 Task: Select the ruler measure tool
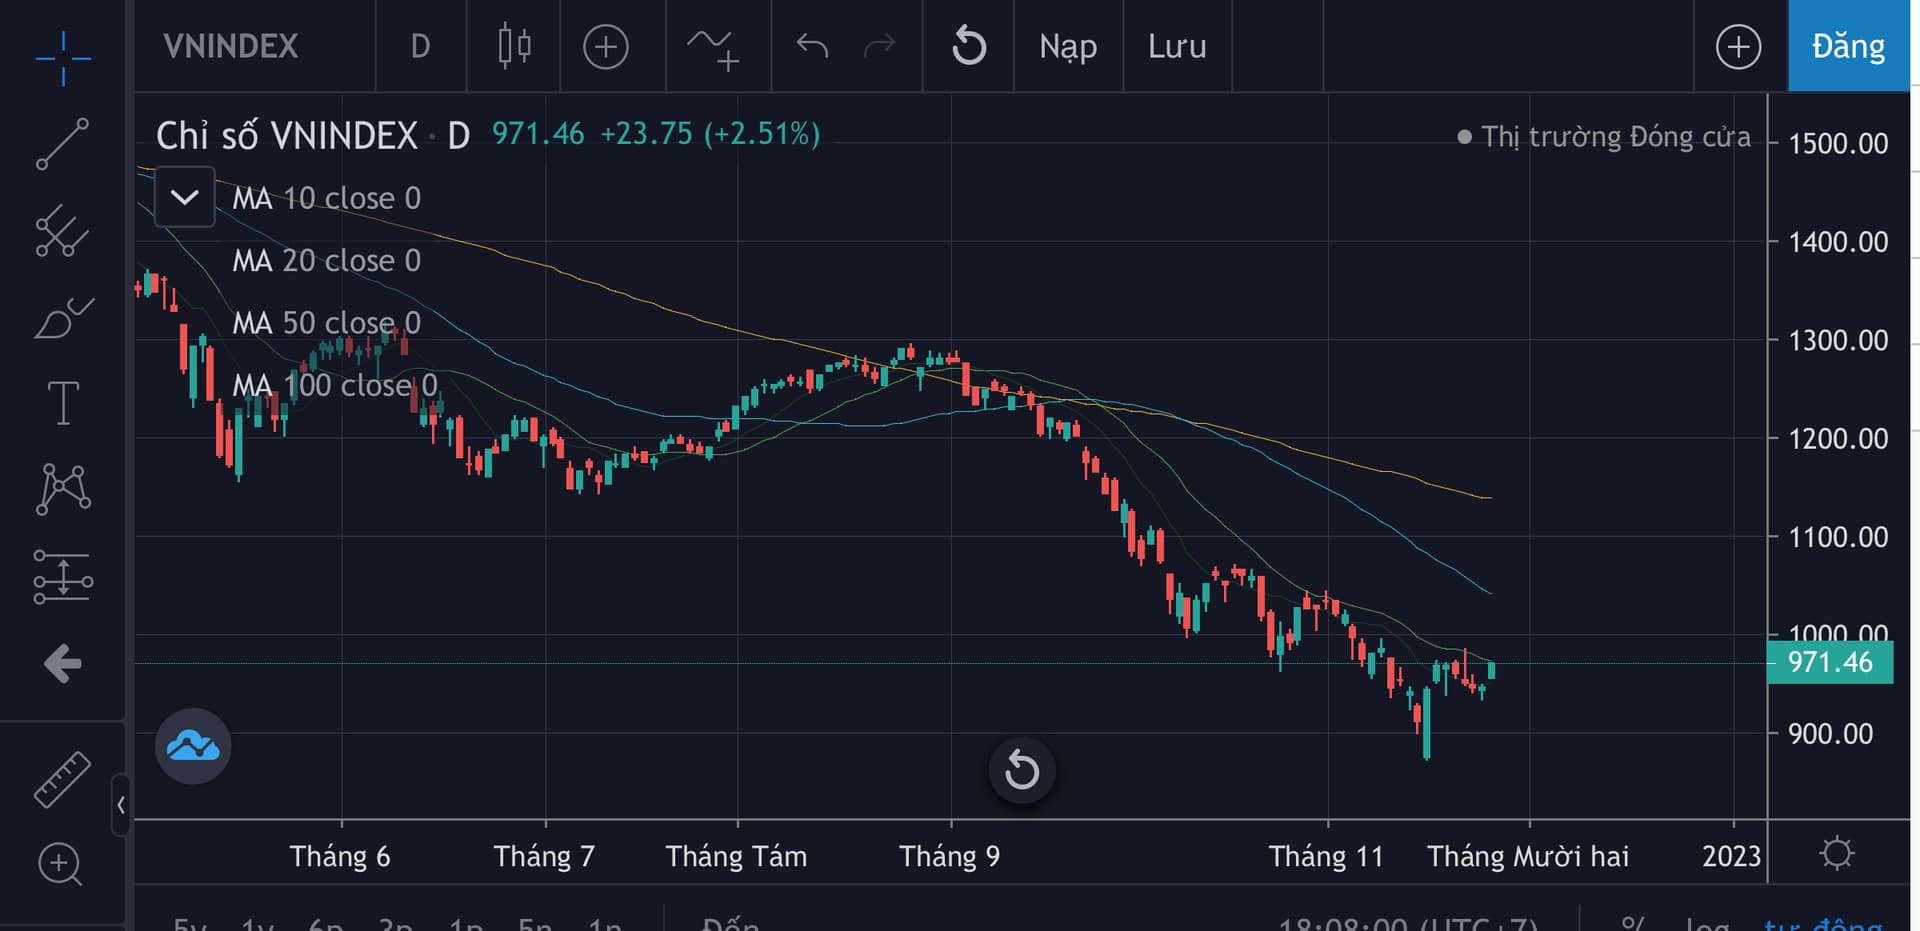[62, 779]
